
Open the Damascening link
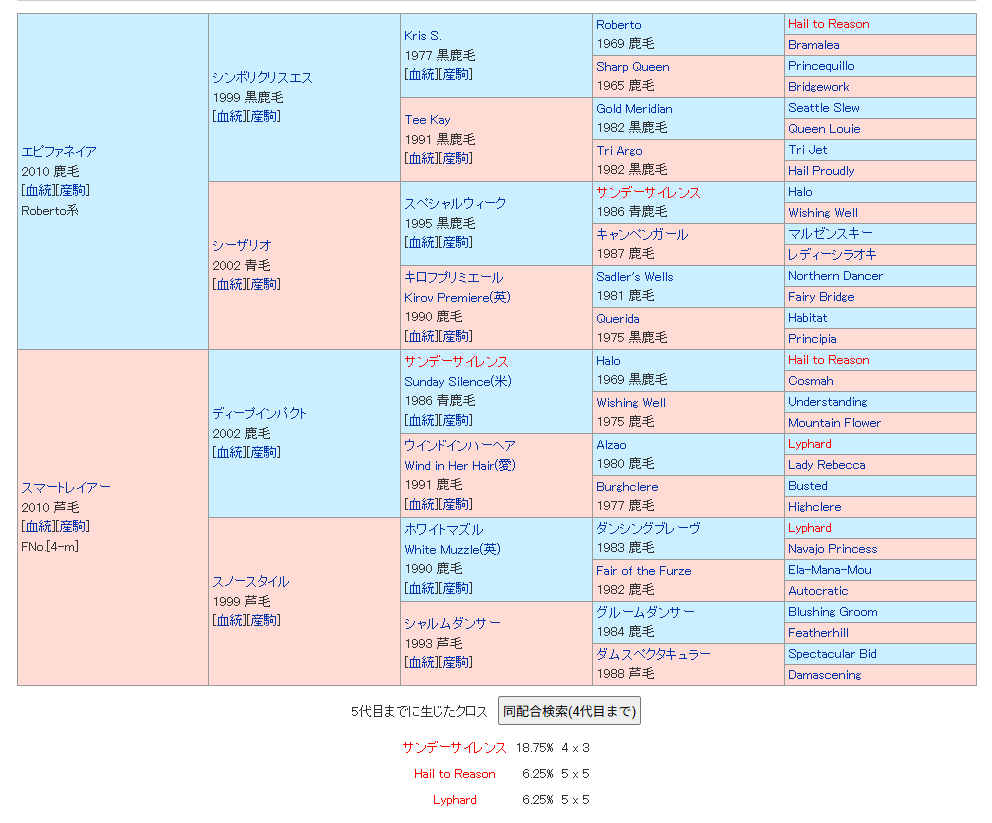click(x=824, y=675)
